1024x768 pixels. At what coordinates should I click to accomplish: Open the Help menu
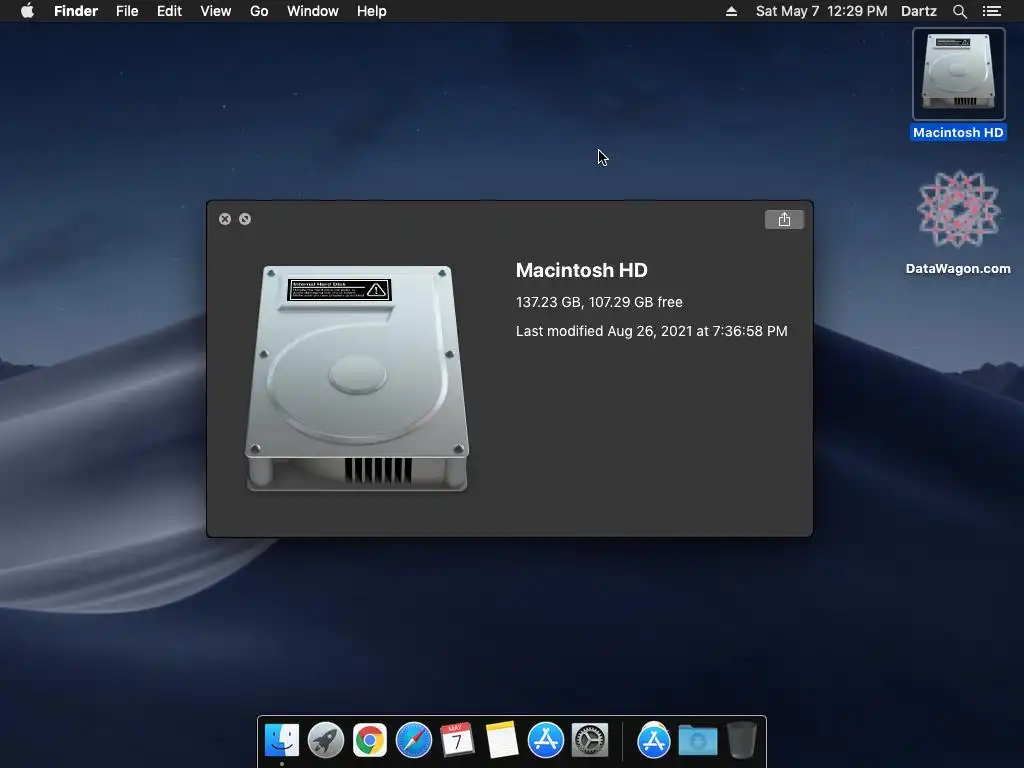coord(372,11)
